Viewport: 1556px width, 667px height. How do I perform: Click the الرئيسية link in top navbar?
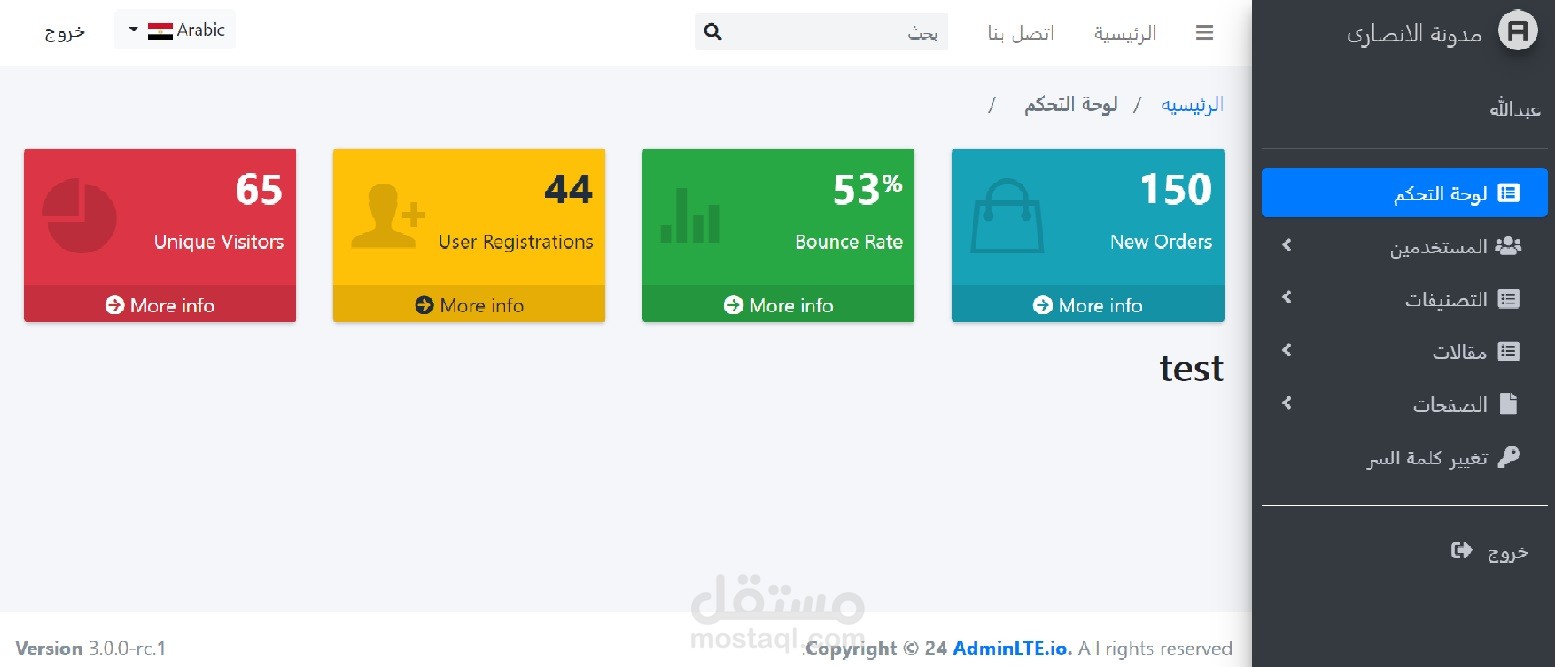coord(1124,33)
